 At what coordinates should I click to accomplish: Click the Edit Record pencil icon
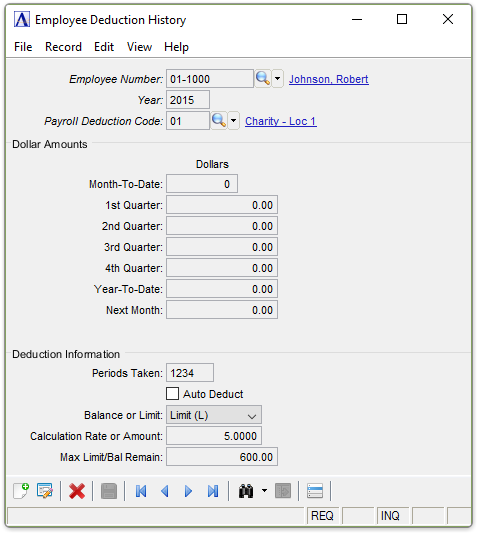45,491
